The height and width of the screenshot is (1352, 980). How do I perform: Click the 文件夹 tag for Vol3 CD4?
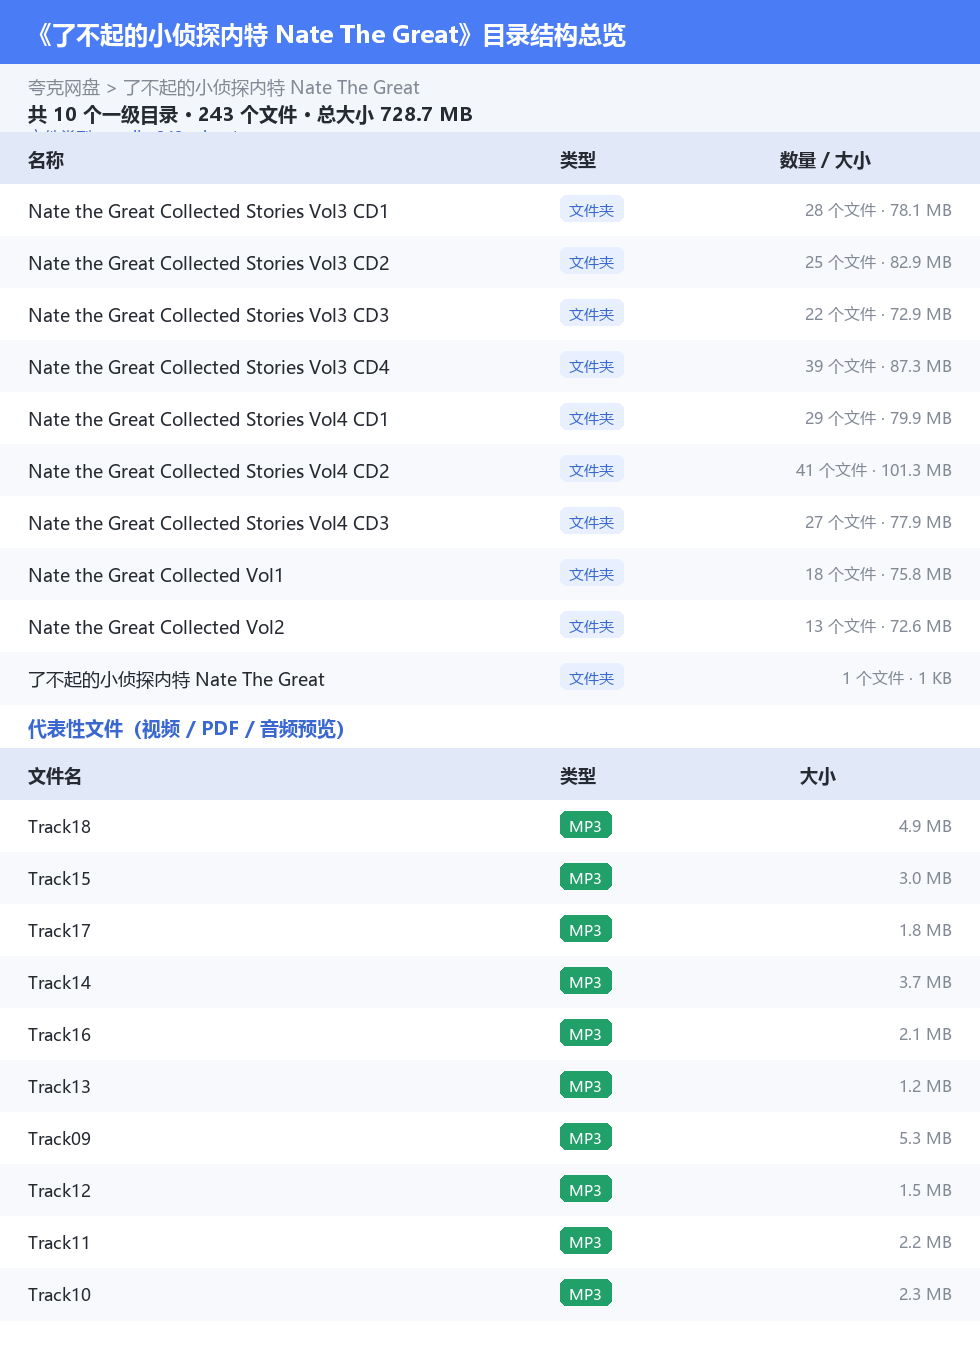click(x=591, y=366)
